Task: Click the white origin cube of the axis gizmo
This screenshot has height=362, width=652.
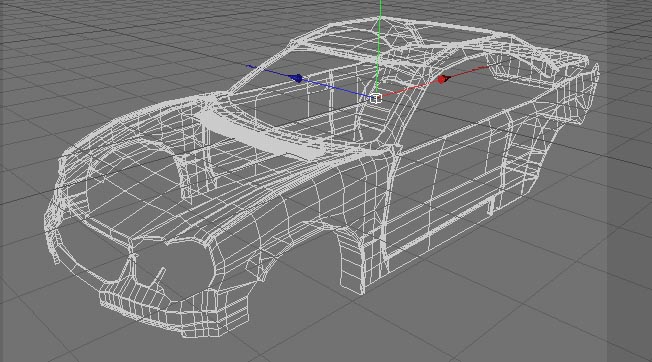Action: 375,98
